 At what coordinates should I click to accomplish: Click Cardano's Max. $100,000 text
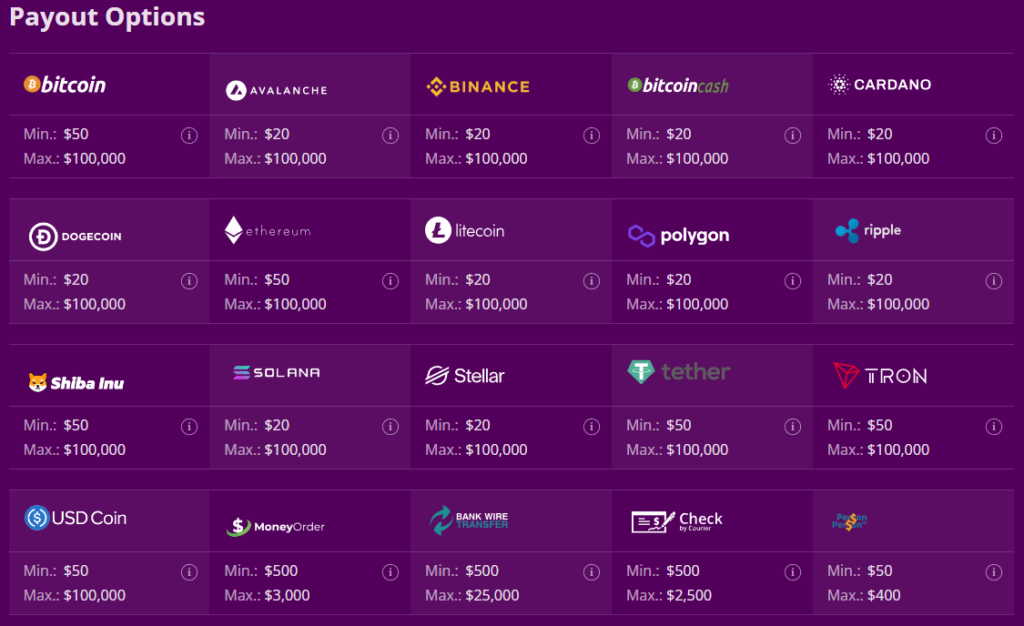[878, 159]
